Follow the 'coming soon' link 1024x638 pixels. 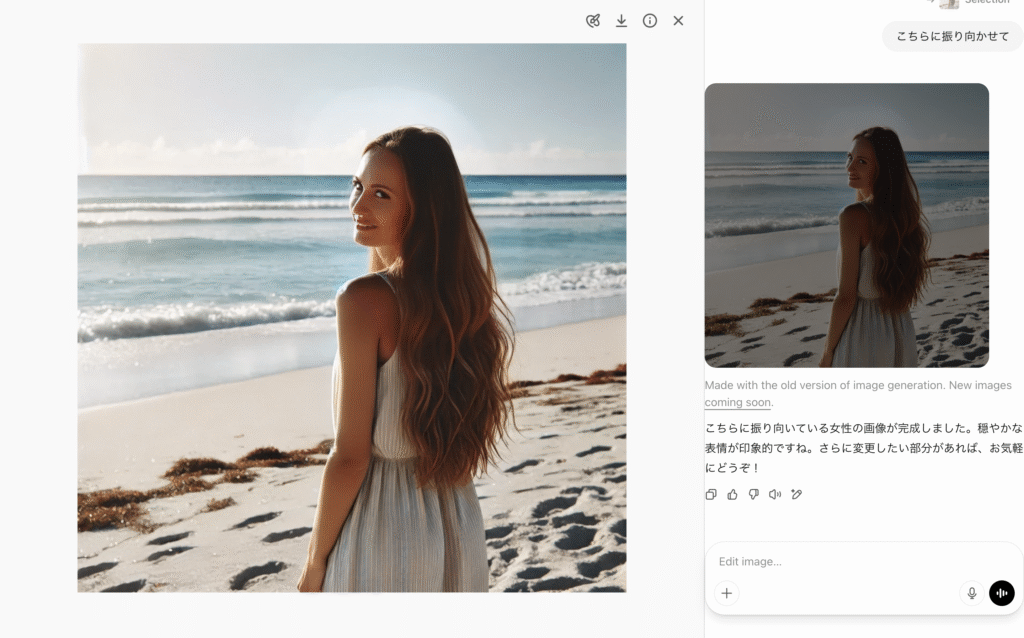coord(737,402)
